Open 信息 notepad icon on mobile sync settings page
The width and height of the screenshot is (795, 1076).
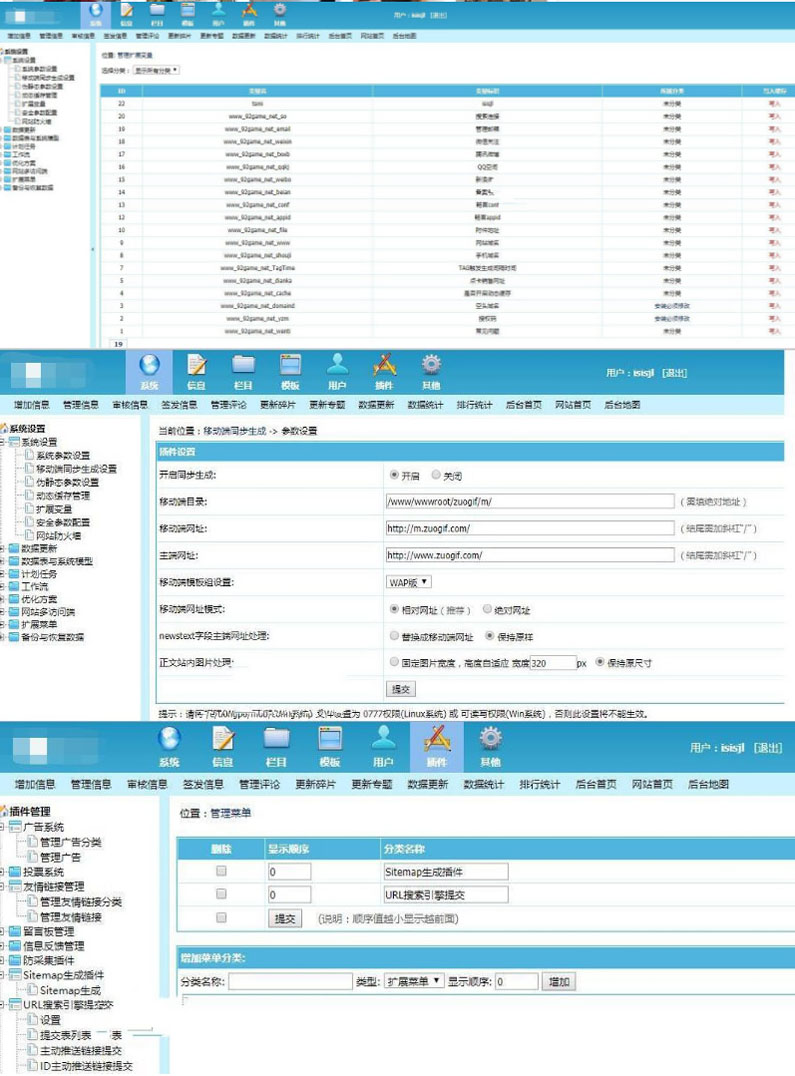pos(196,371)
